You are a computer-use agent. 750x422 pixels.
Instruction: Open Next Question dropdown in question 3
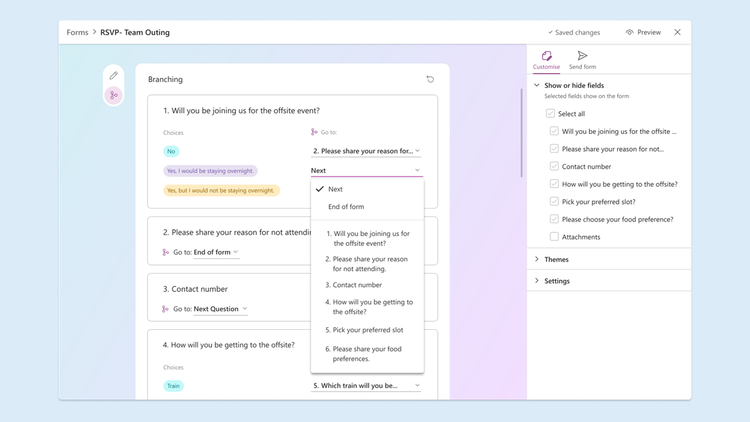[221, 309]
